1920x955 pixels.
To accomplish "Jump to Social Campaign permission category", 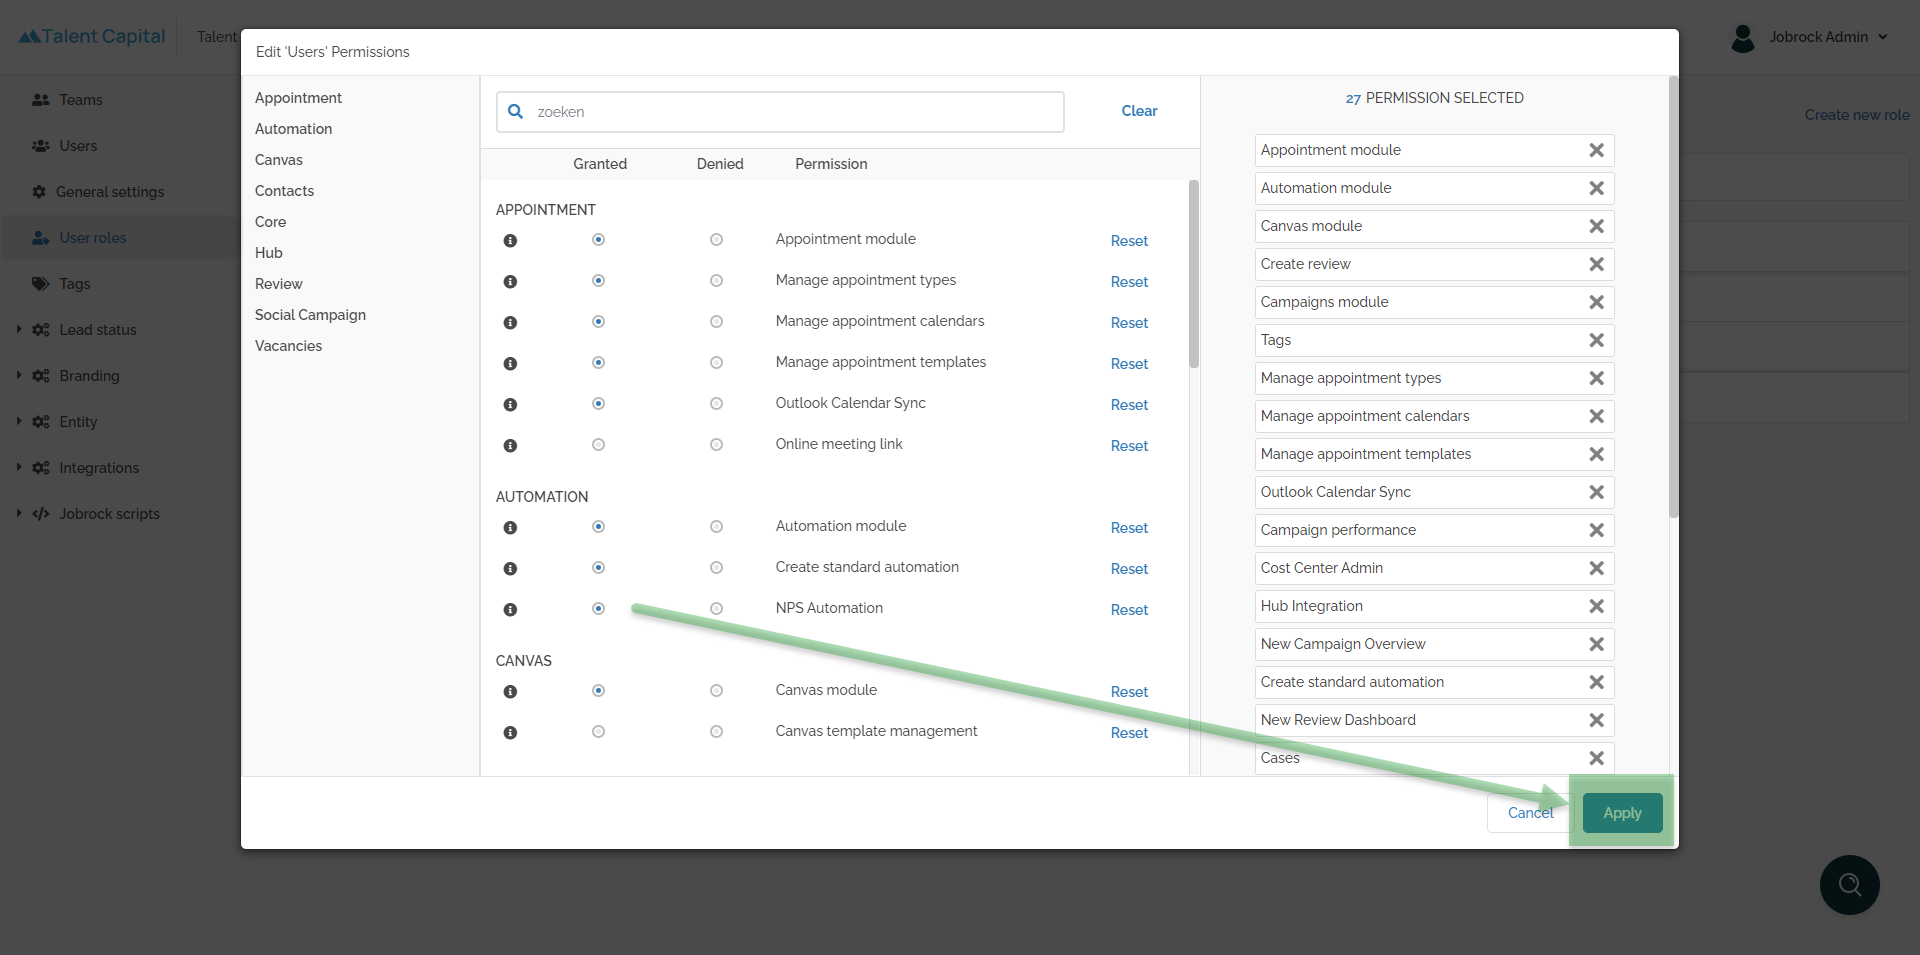I will pyautogui.click(x=310, y=315).
